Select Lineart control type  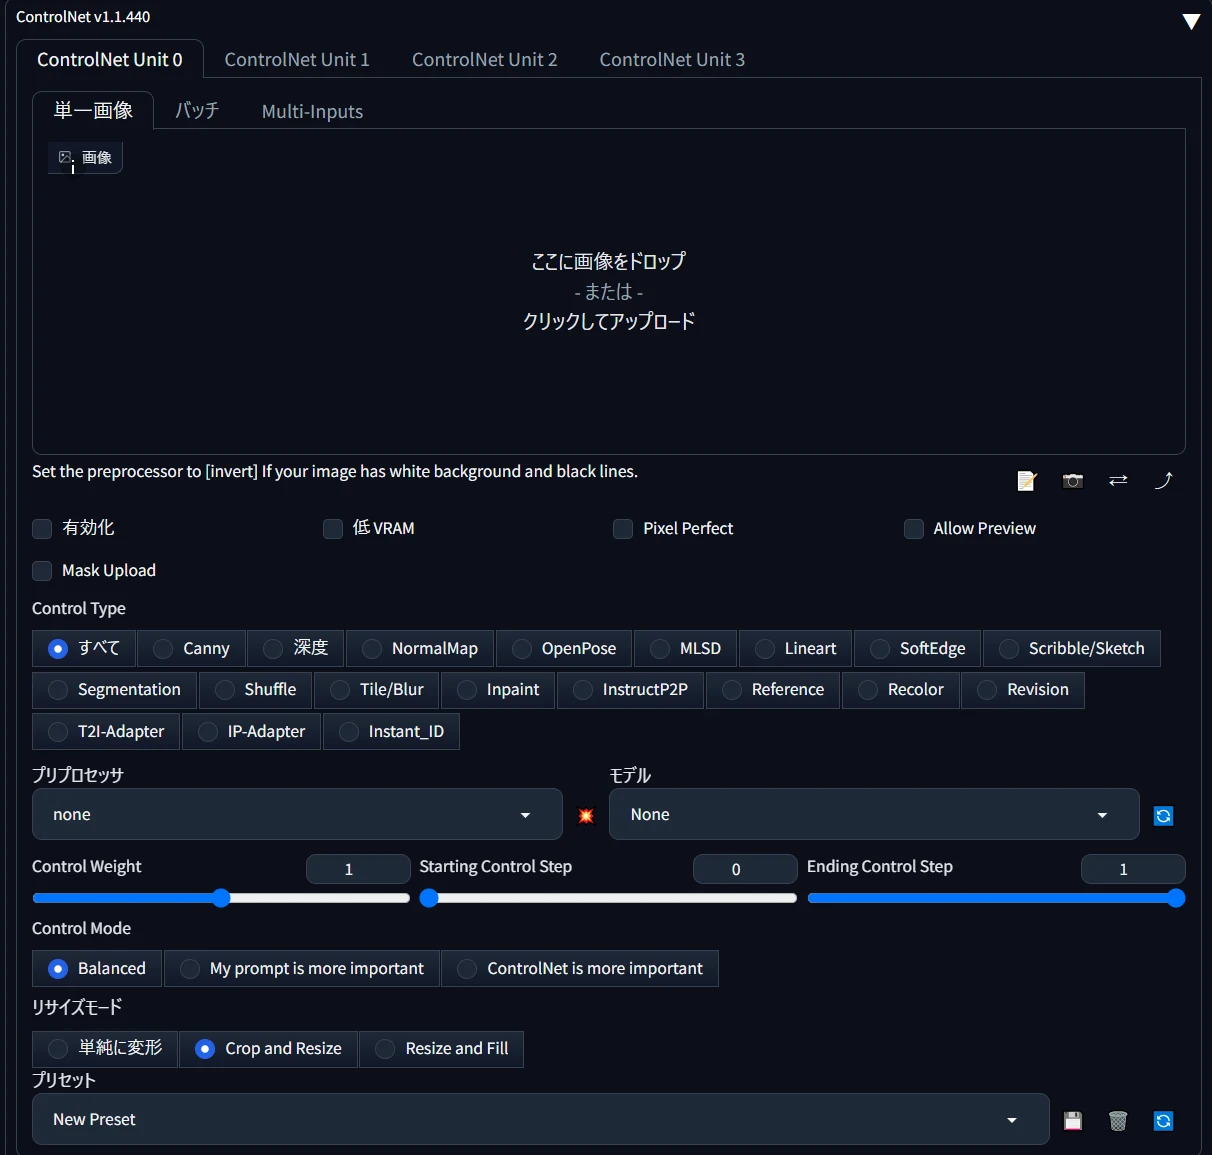click(796, 648)
